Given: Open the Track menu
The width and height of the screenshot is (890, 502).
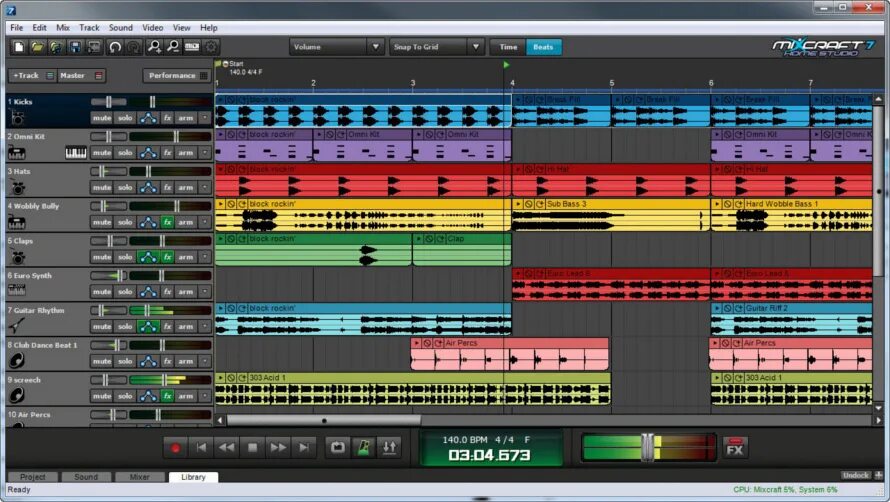Looking at the screenshot, I should pos(89,27).
